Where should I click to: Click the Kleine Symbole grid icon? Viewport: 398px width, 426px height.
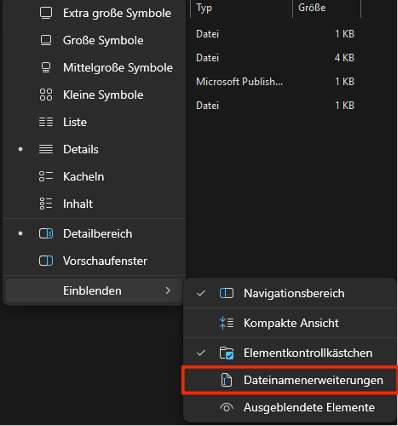click(46, 95)
